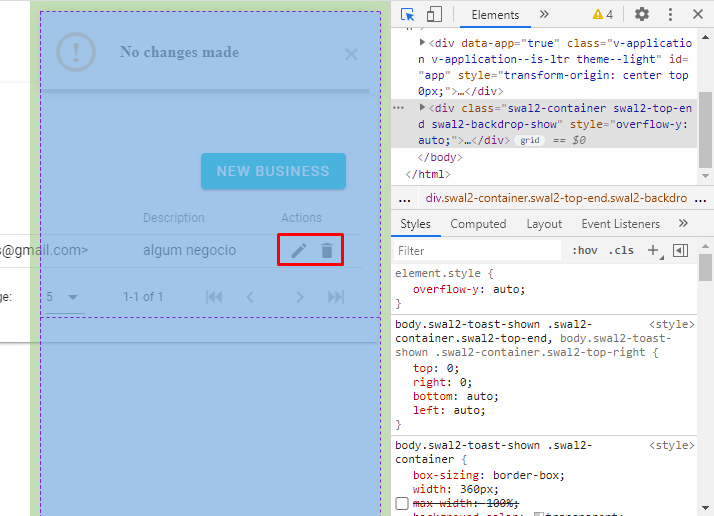Edit the top: 0 declaration value
The width and height of the screenshot is (714, 516).
449,368
